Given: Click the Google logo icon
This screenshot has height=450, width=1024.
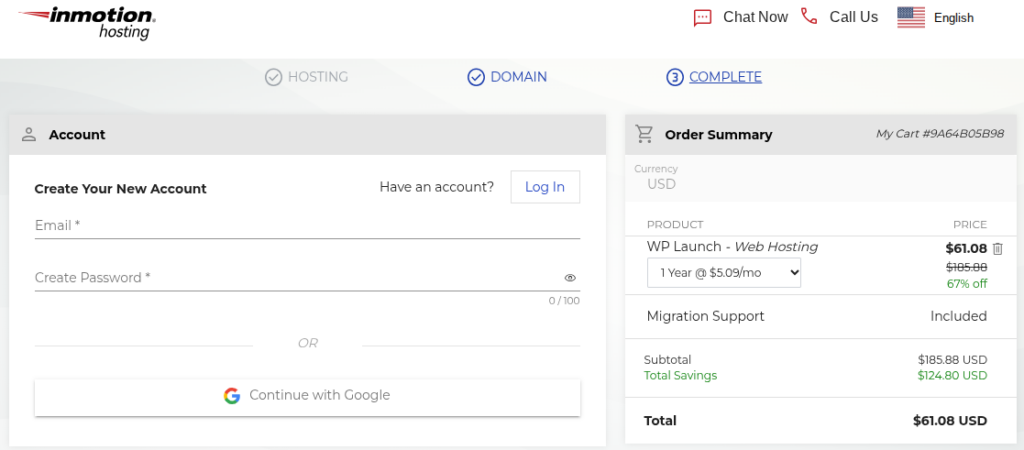Looking at the screenshot, I should tap(232, 396).
